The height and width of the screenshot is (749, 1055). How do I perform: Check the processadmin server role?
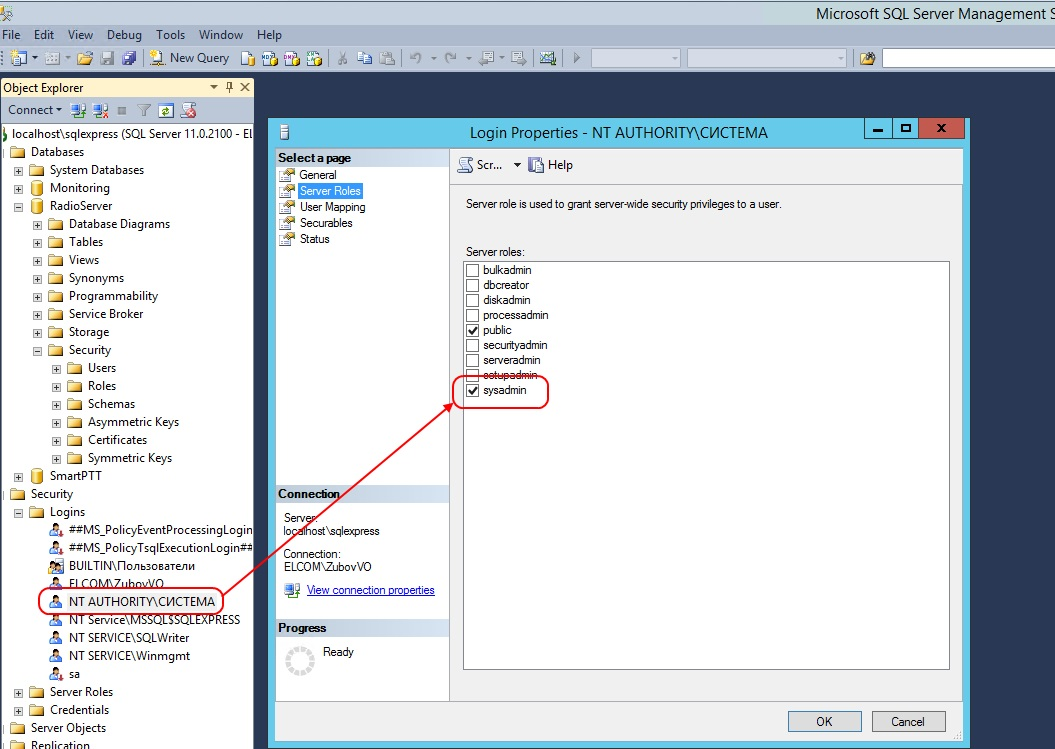point(472,316)
